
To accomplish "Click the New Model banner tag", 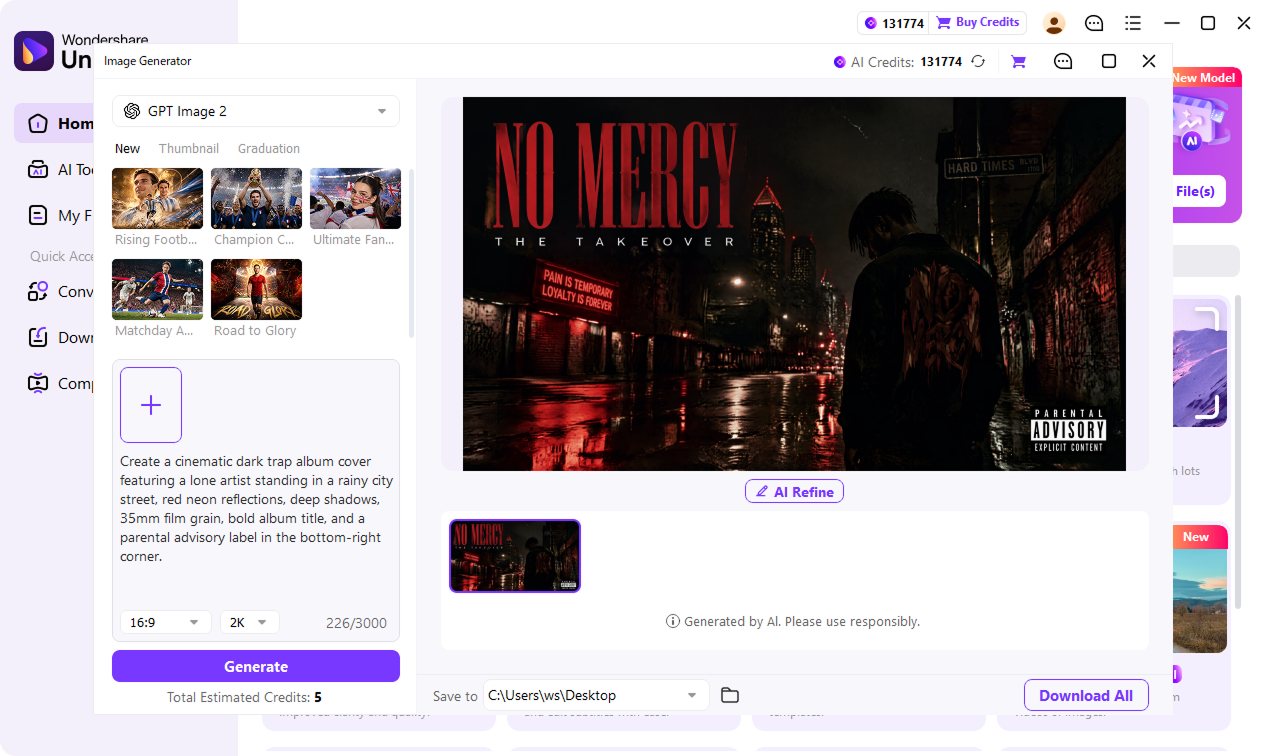I will [1204, 77].
